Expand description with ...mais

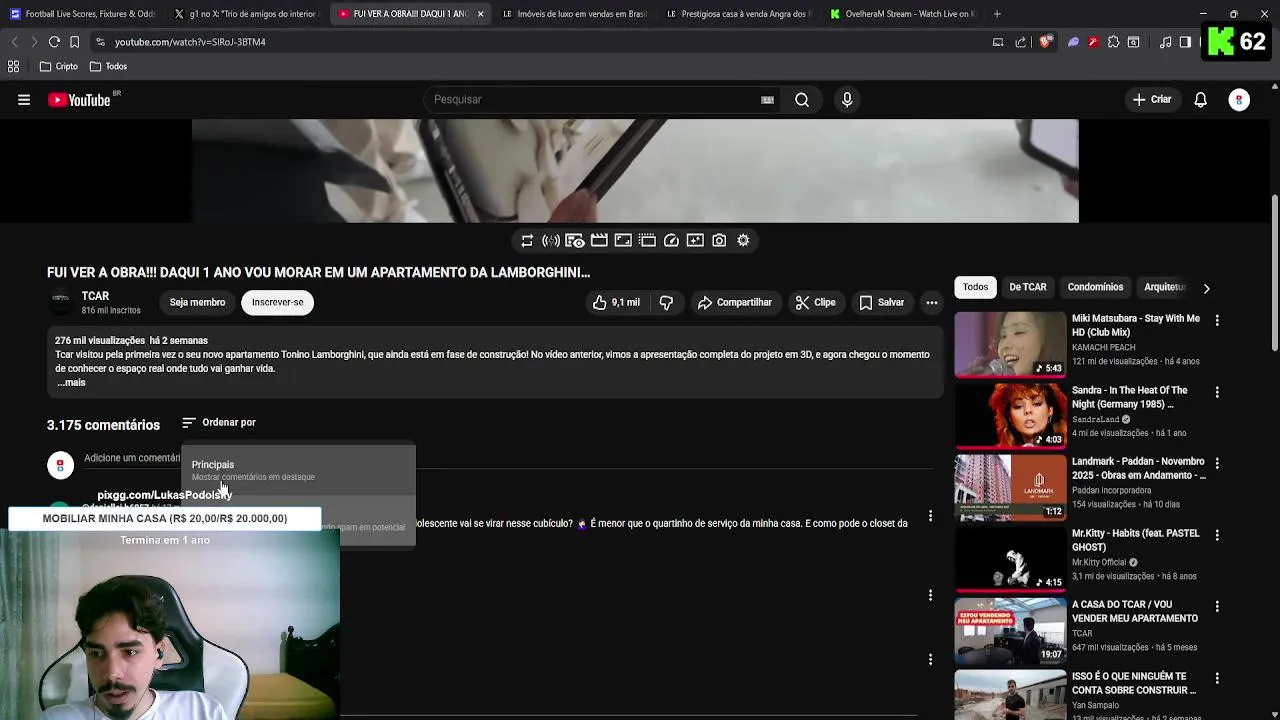tap(71, 382)
